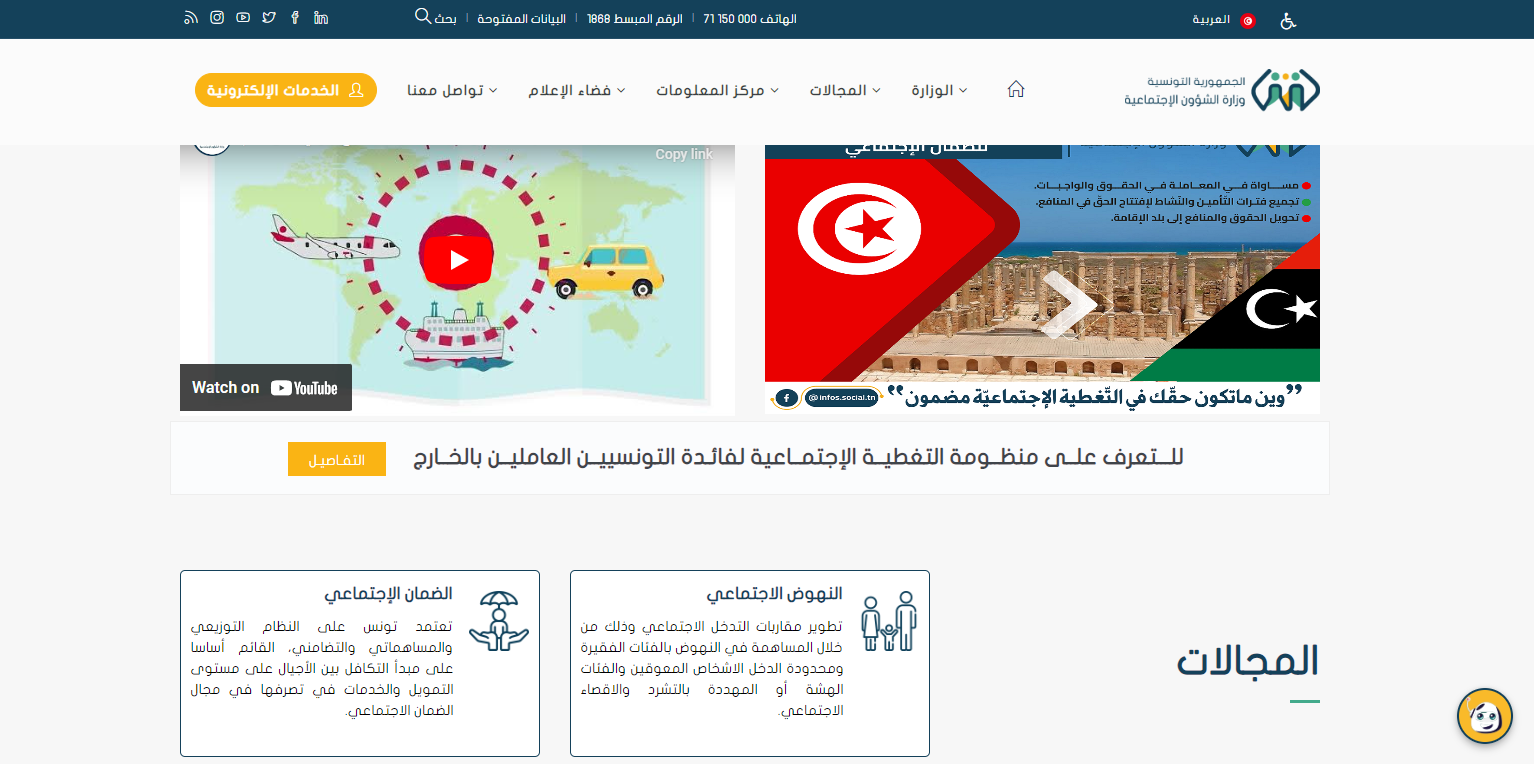Open the مركز المعلومات dropdown
This screenshot has height=764, width=1534.
click(716, 90)
